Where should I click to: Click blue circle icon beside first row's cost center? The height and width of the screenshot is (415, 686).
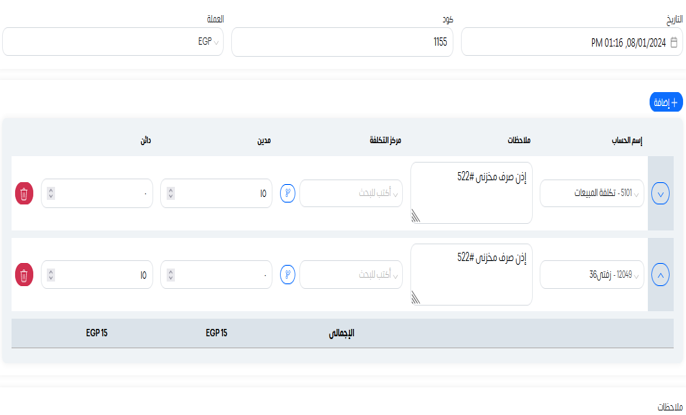pyautogui.click(x=288, y=193)
